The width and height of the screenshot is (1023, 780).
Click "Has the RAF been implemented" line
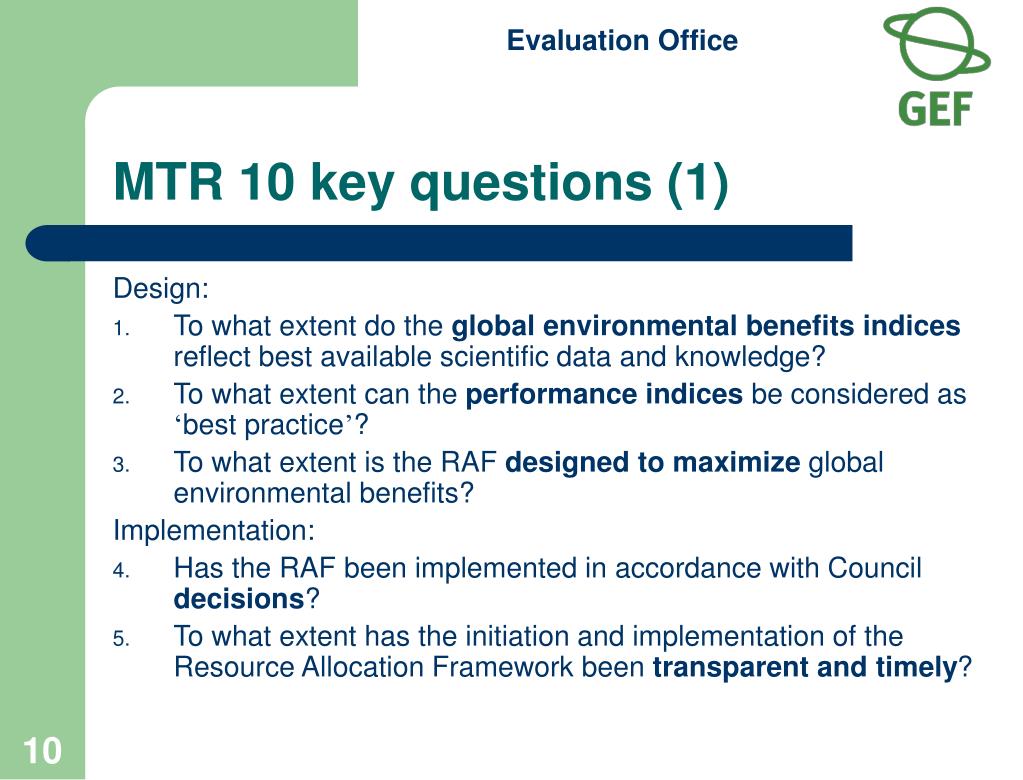click(x=547, y=568)
